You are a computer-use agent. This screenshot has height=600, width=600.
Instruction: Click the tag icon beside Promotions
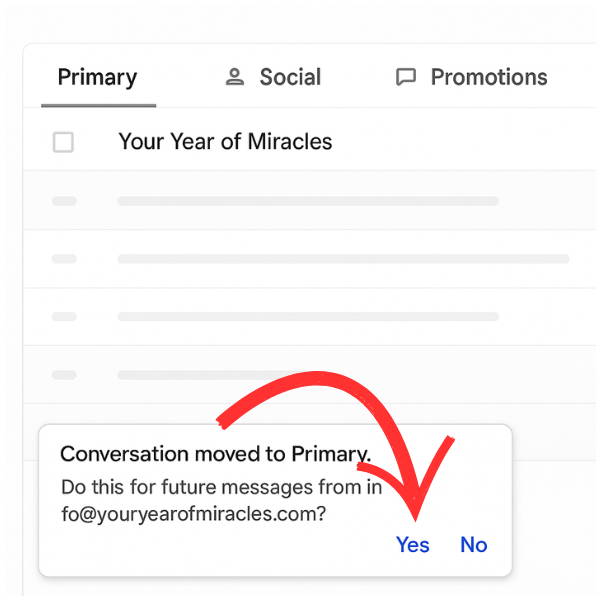pyautogui.click(x=405, y=77)
